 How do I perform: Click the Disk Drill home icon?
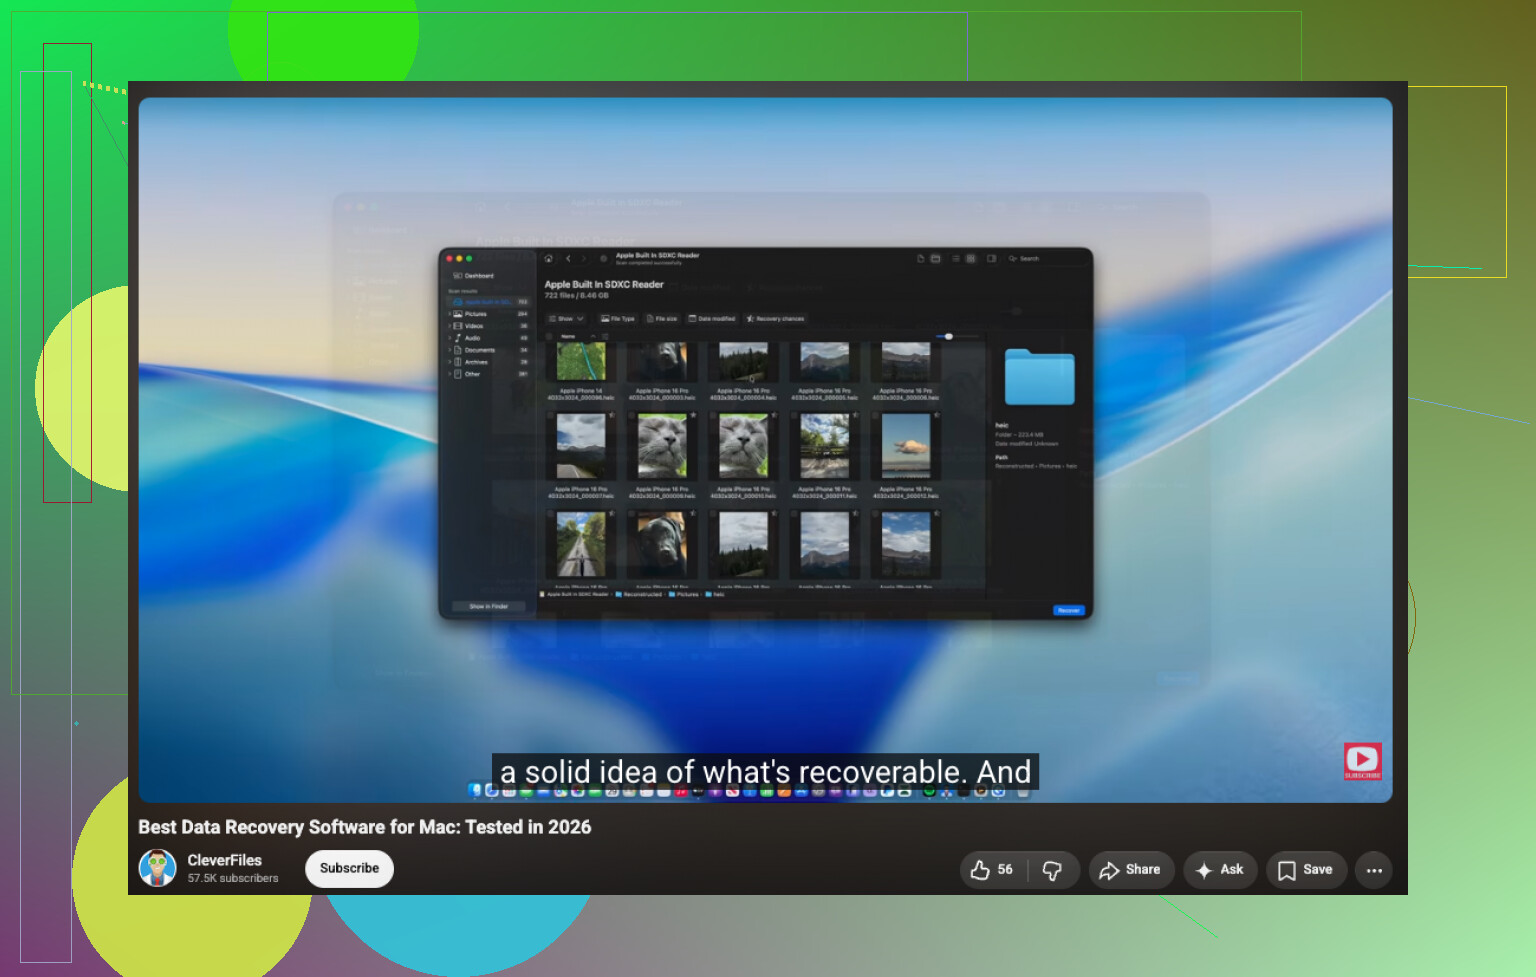click(548, 258)
